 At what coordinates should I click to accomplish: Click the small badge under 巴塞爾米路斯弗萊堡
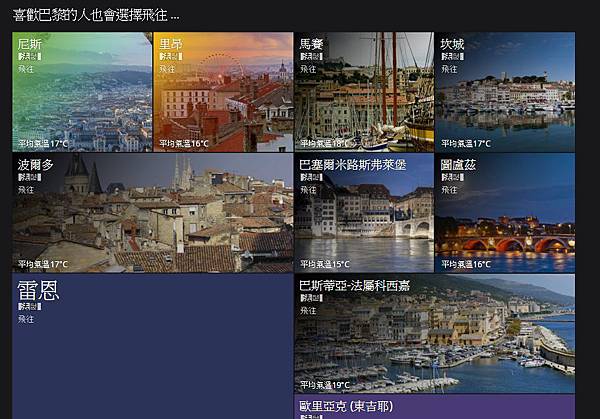[x=311, y=177]
